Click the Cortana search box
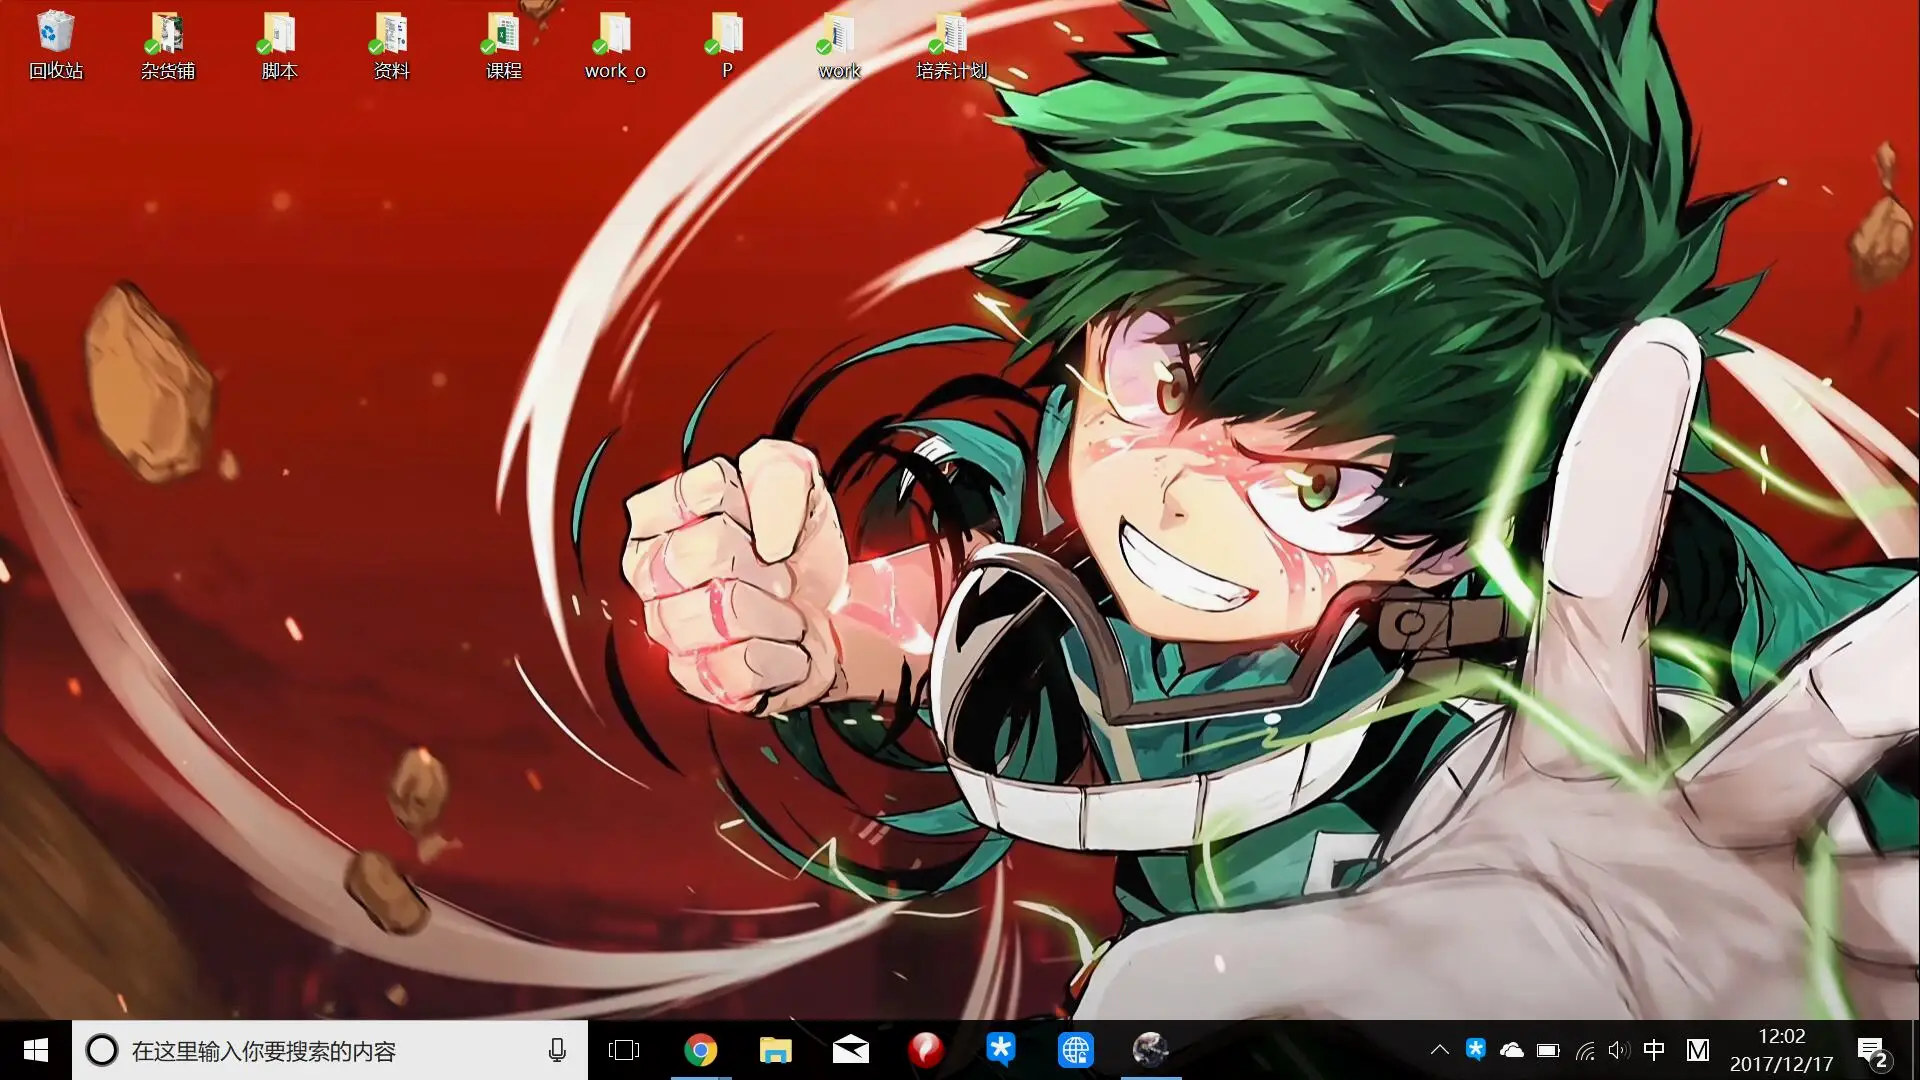 coord(330,1050)
